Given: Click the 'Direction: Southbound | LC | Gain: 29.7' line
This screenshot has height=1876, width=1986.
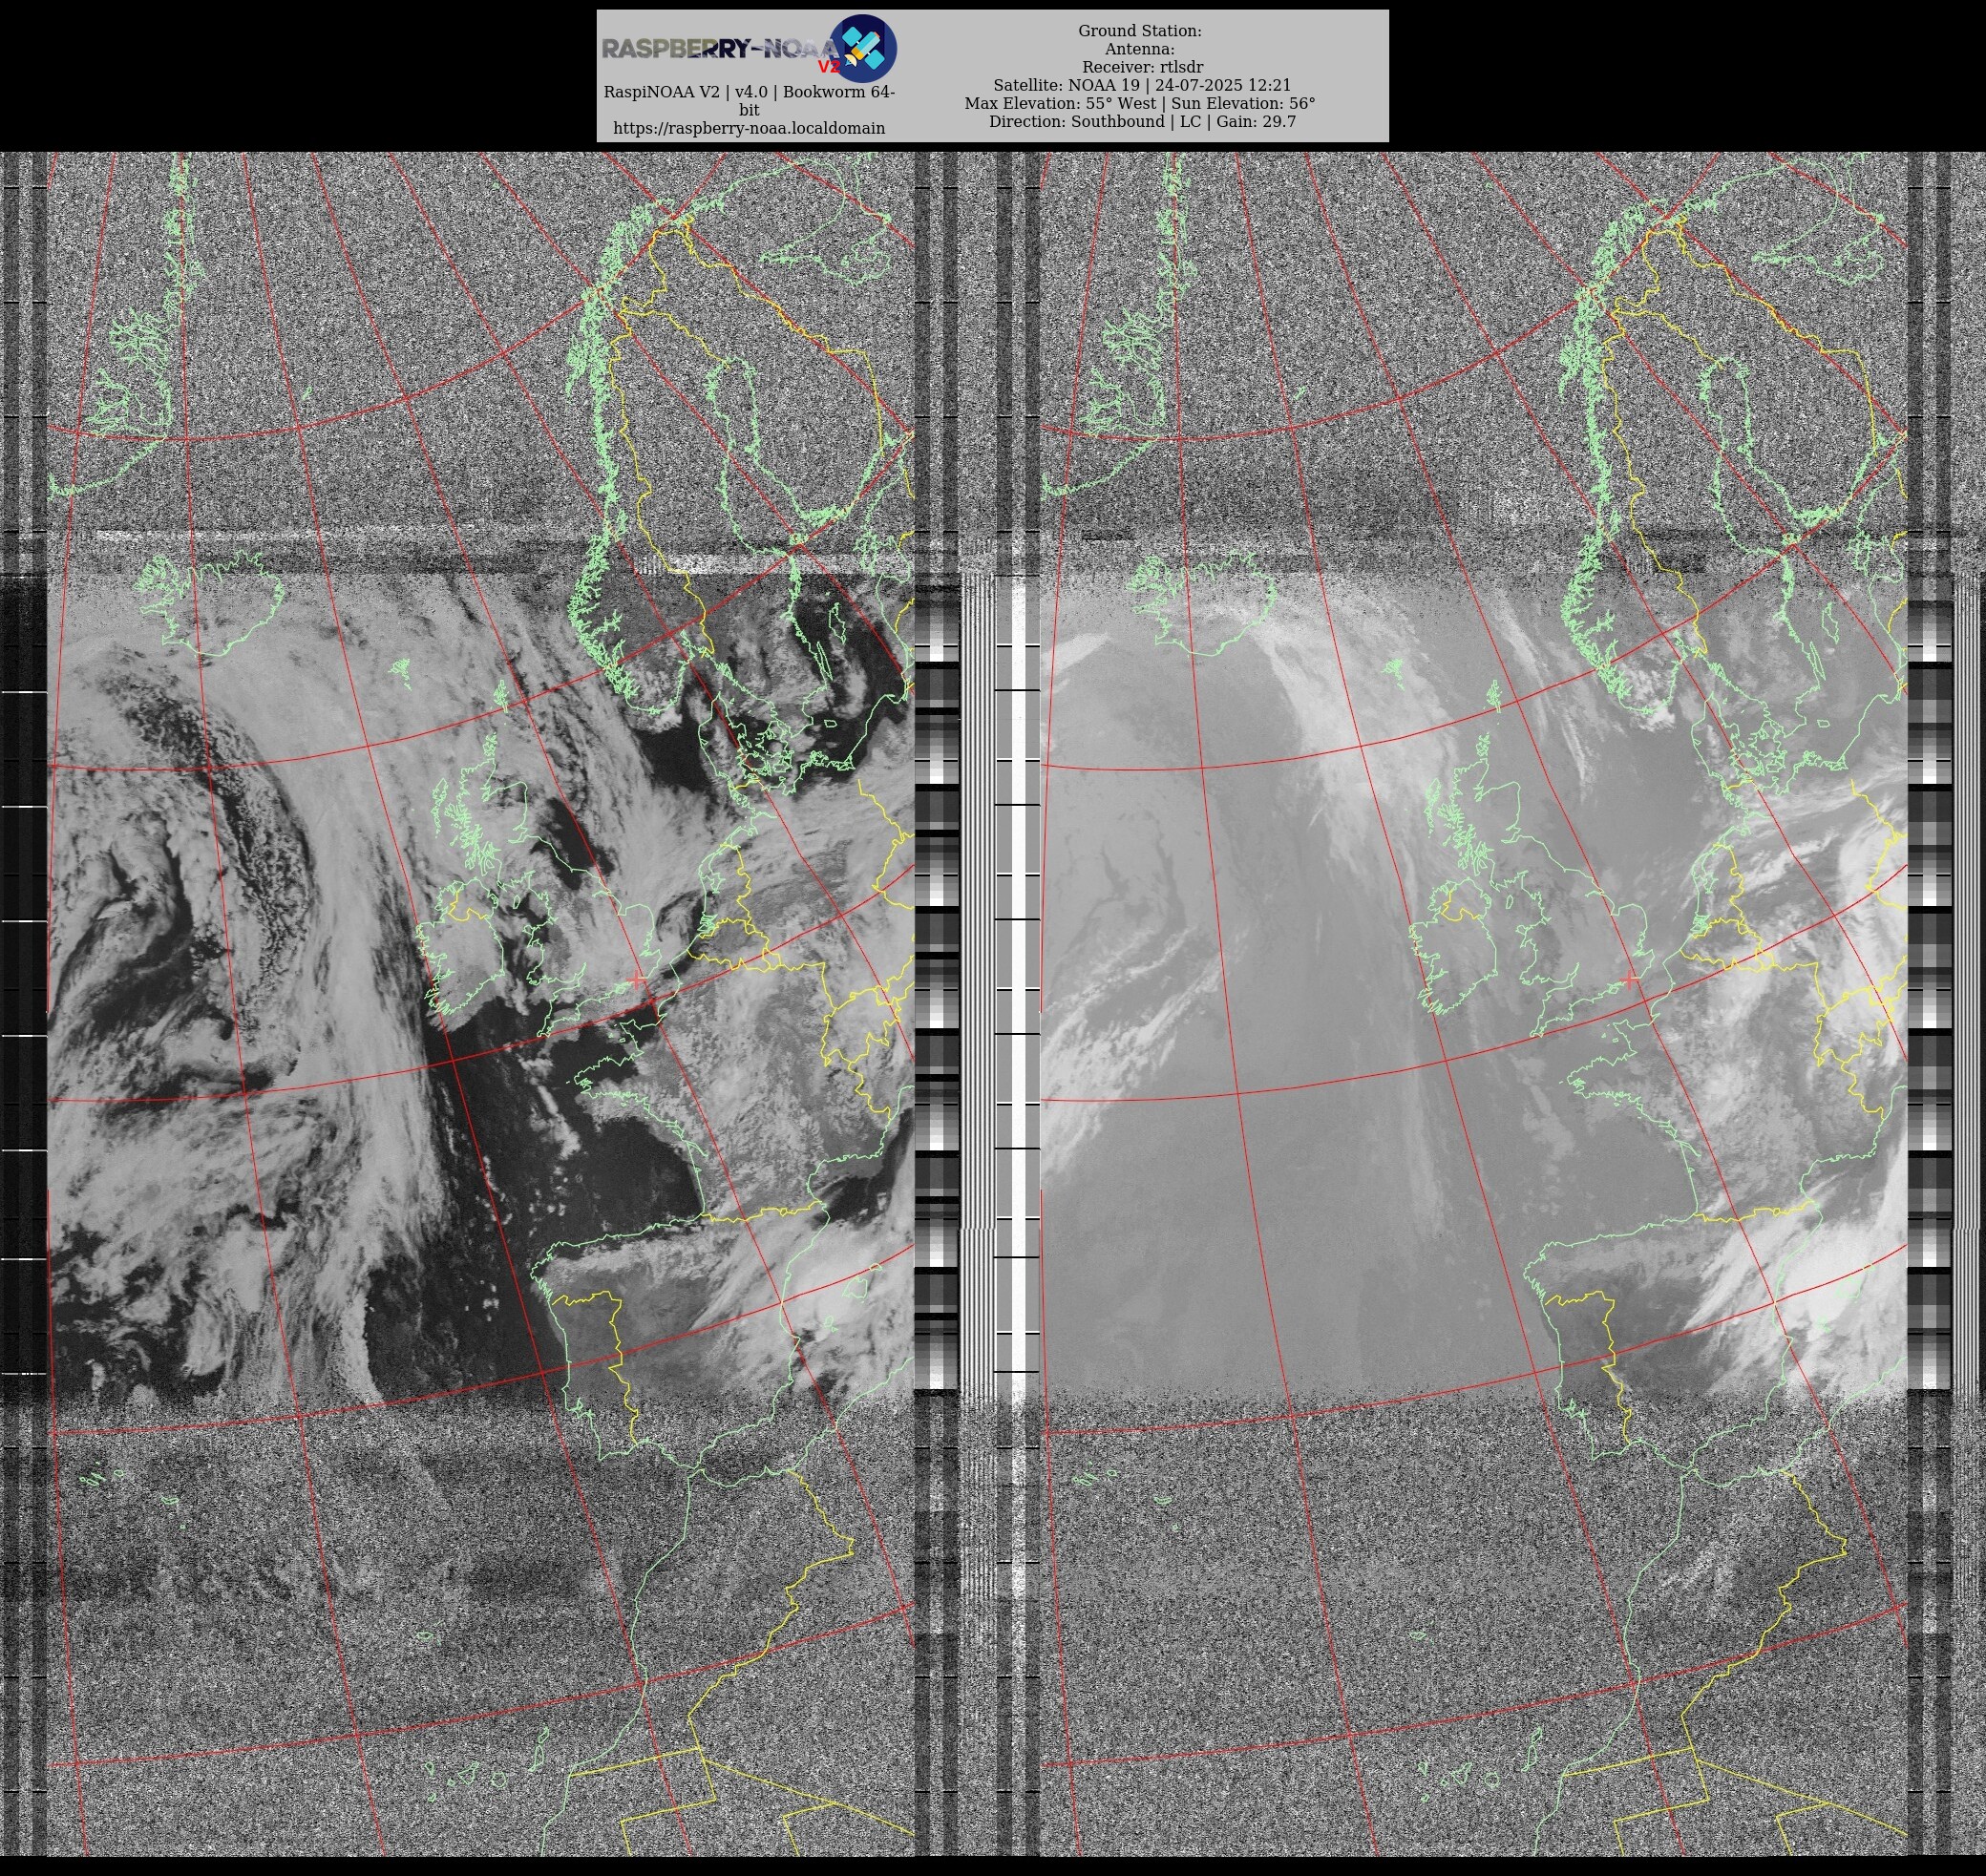Looking at the screenshot, I should click(1142, 121).
